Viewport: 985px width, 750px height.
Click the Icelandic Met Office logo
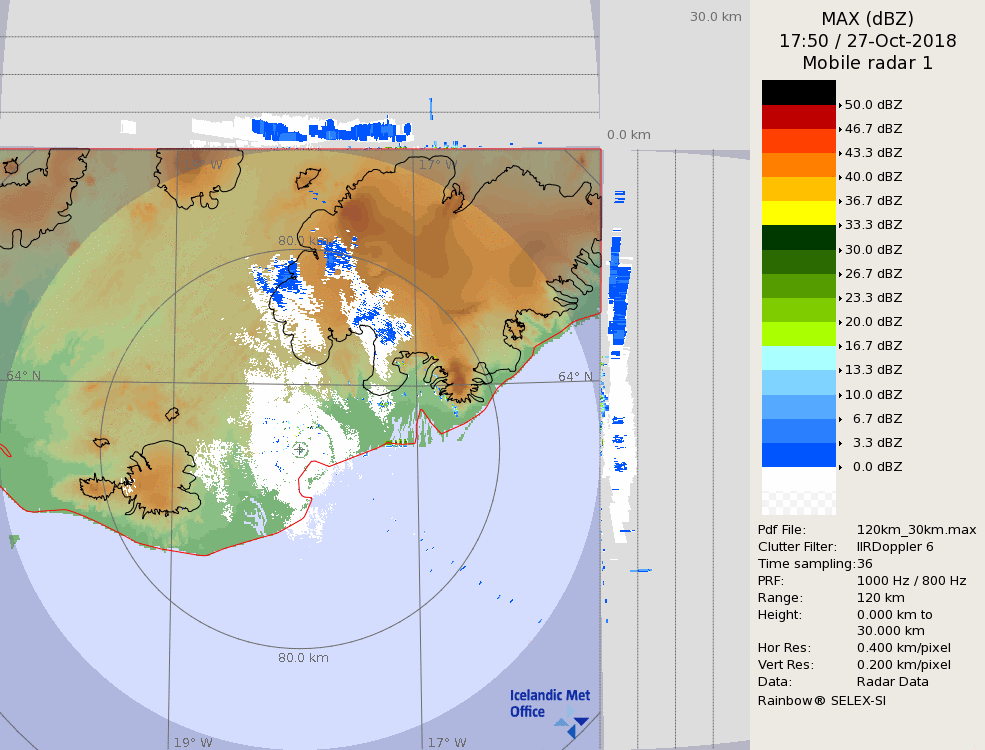(549, 705)
